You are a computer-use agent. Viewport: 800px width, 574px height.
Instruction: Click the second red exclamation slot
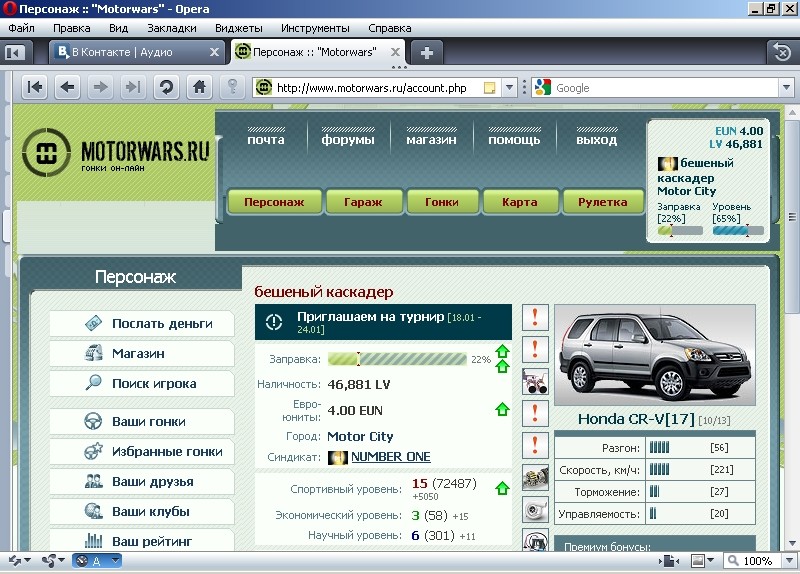[x=535, y=350]
